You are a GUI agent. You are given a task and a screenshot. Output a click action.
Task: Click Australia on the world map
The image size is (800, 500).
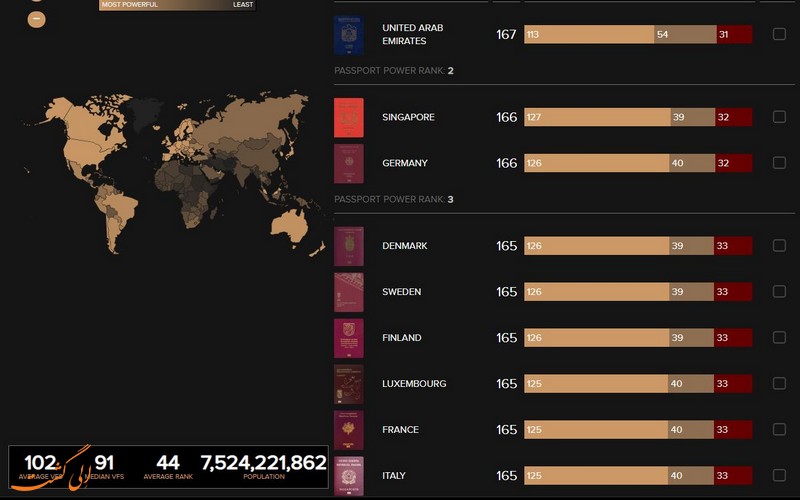coord(289,226)
